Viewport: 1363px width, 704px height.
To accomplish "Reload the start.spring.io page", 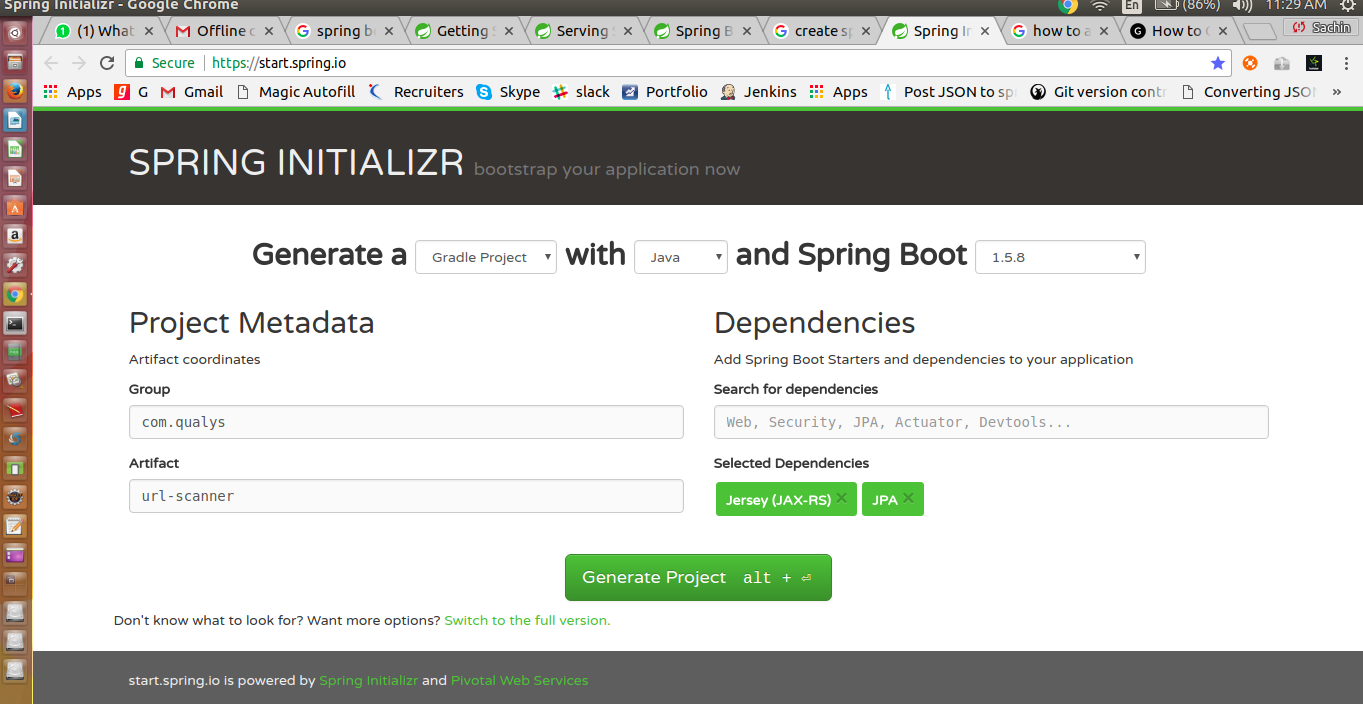I will 107,63.
